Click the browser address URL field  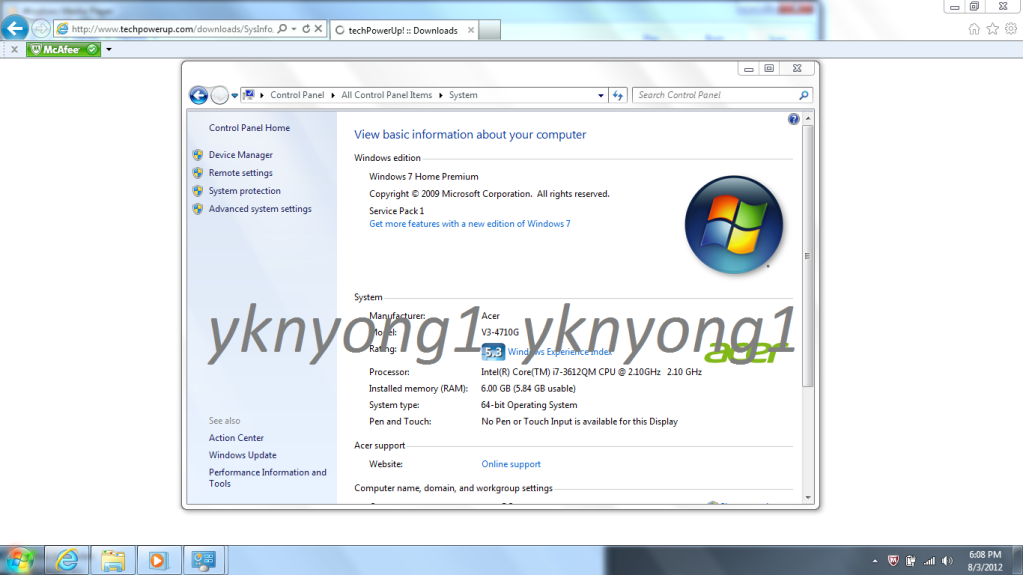click(x=172, y=29)
